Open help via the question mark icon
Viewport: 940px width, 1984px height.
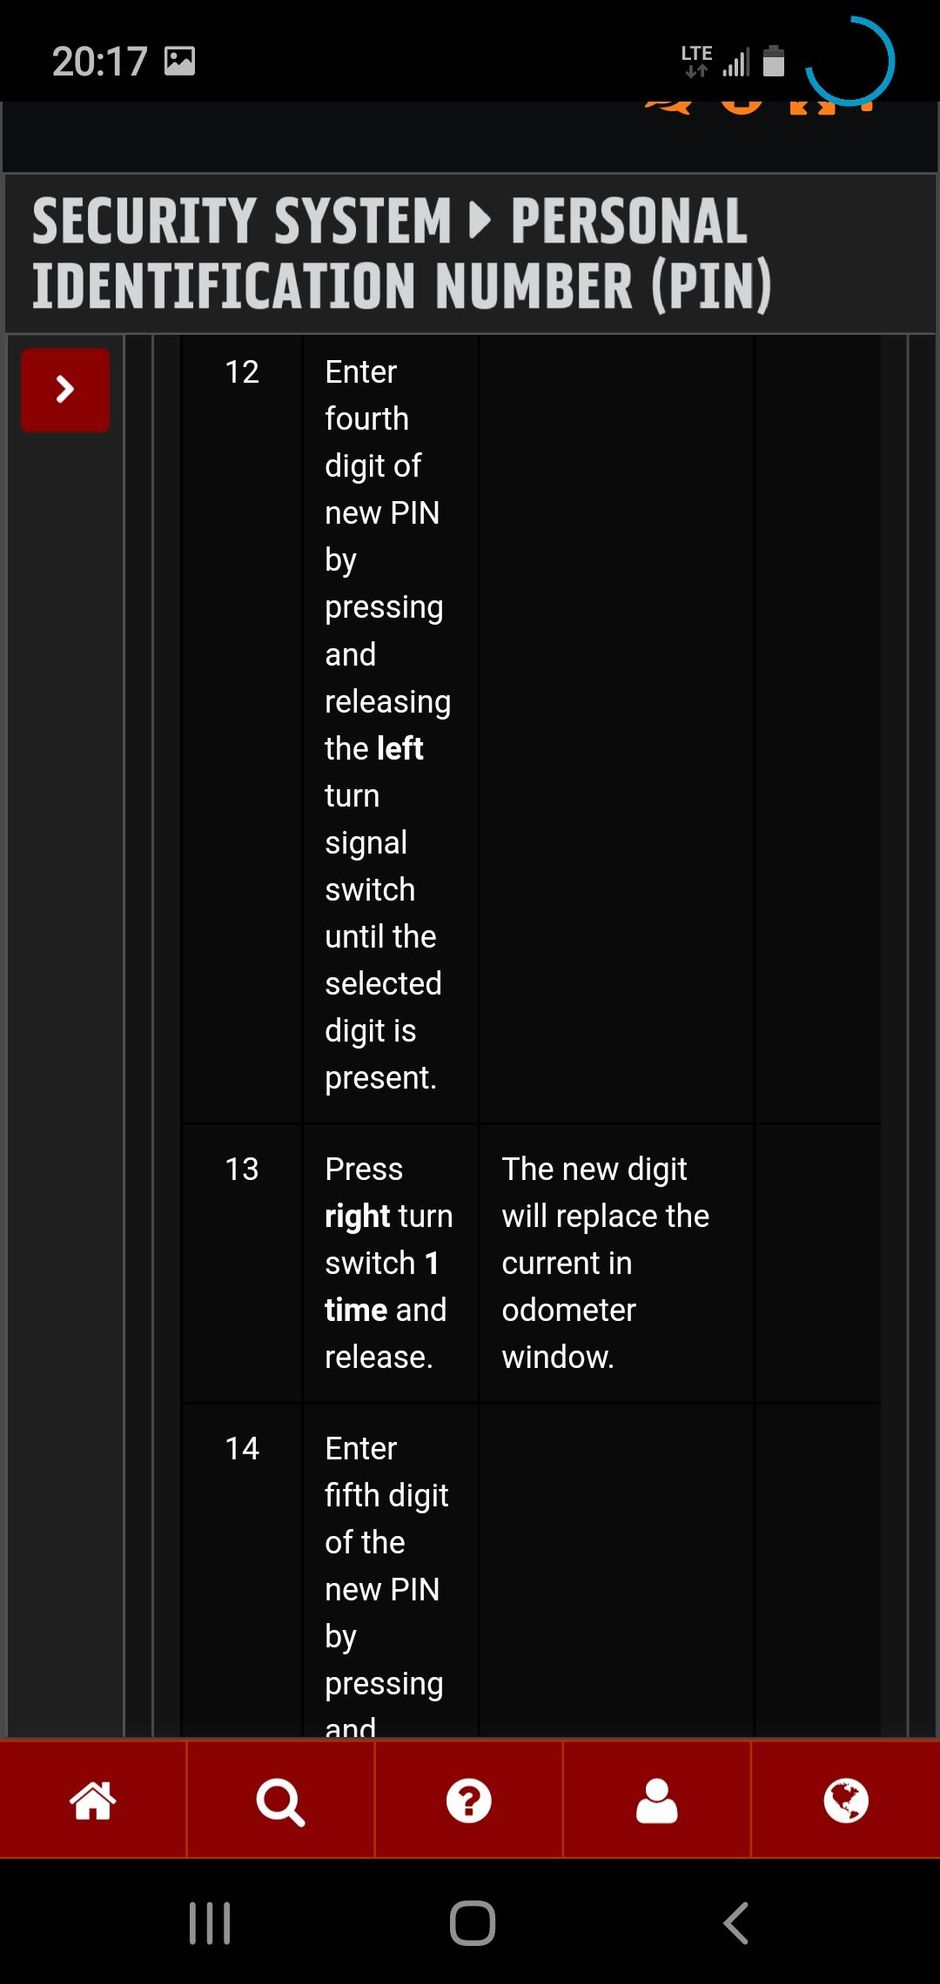(x=468, y=1801)
